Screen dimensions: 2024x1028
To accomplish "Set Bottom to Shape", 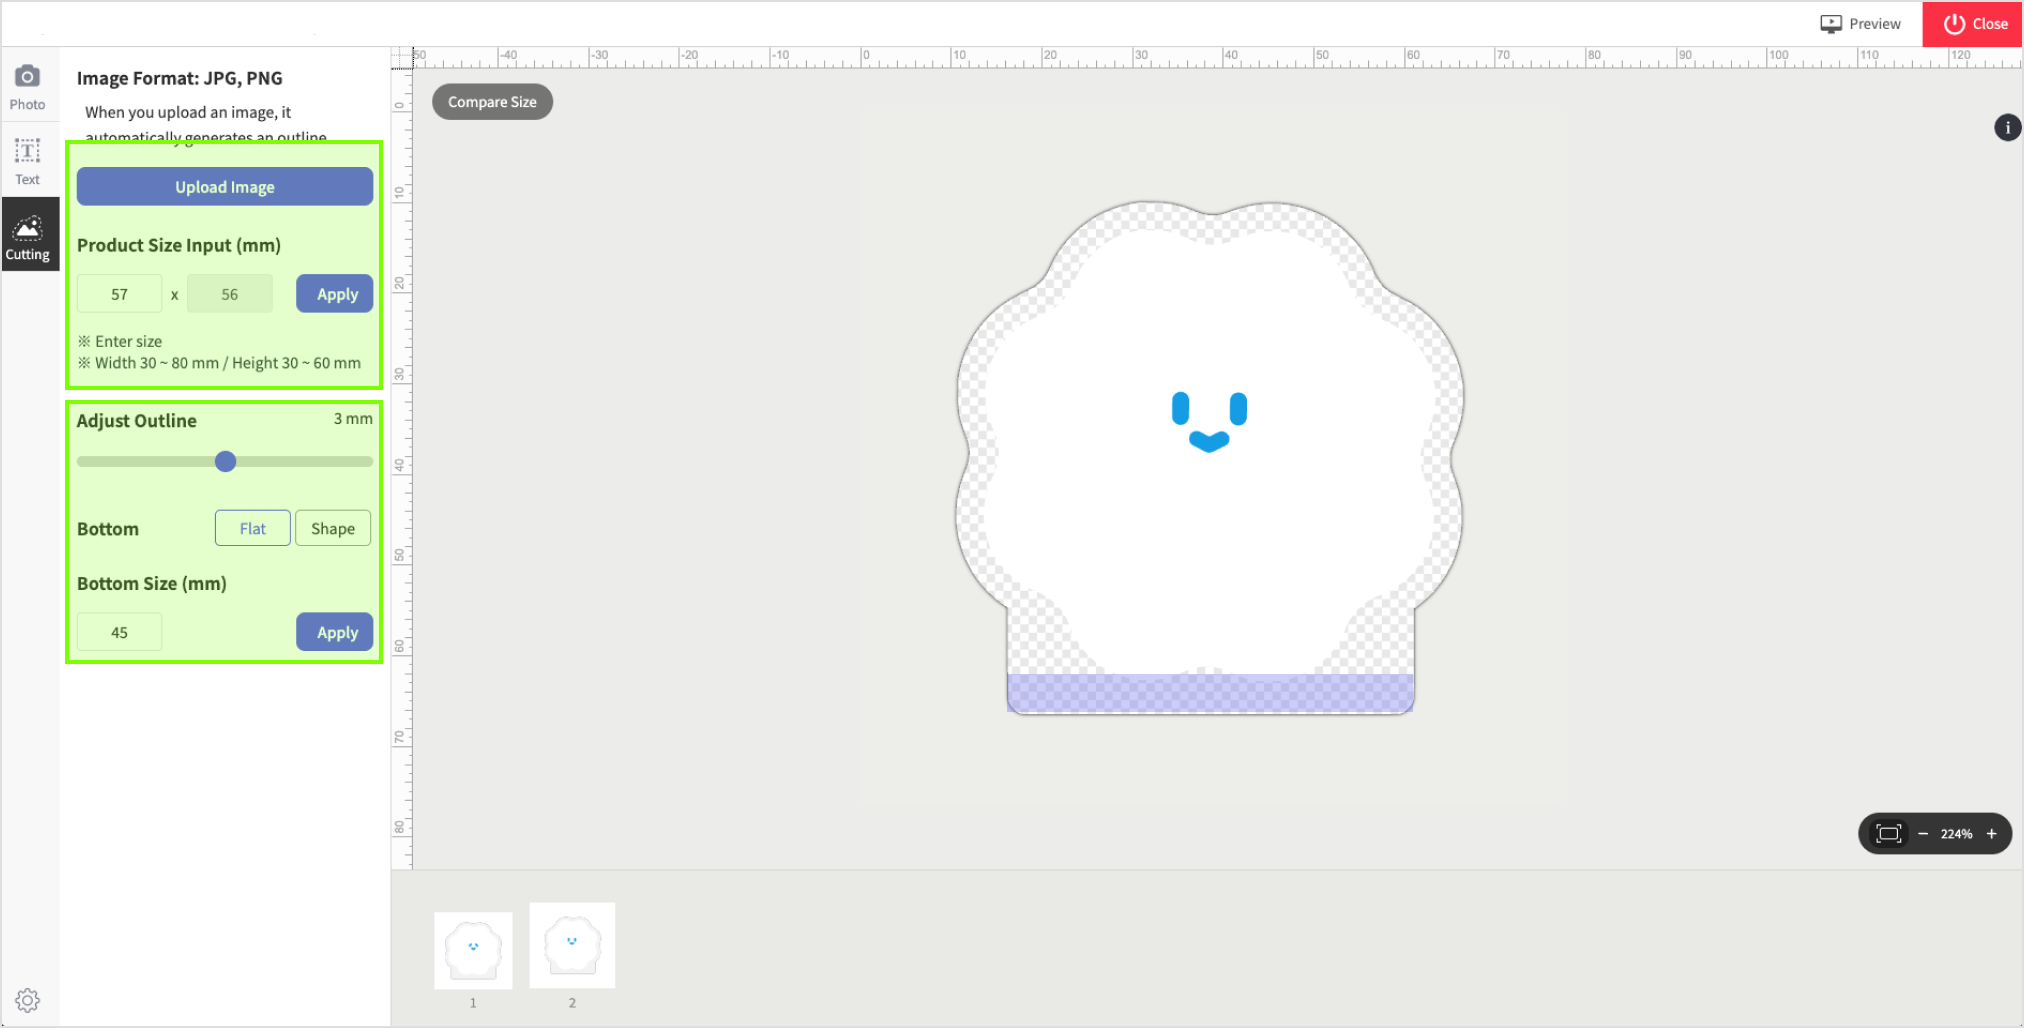I will click(x=333, y=529).
